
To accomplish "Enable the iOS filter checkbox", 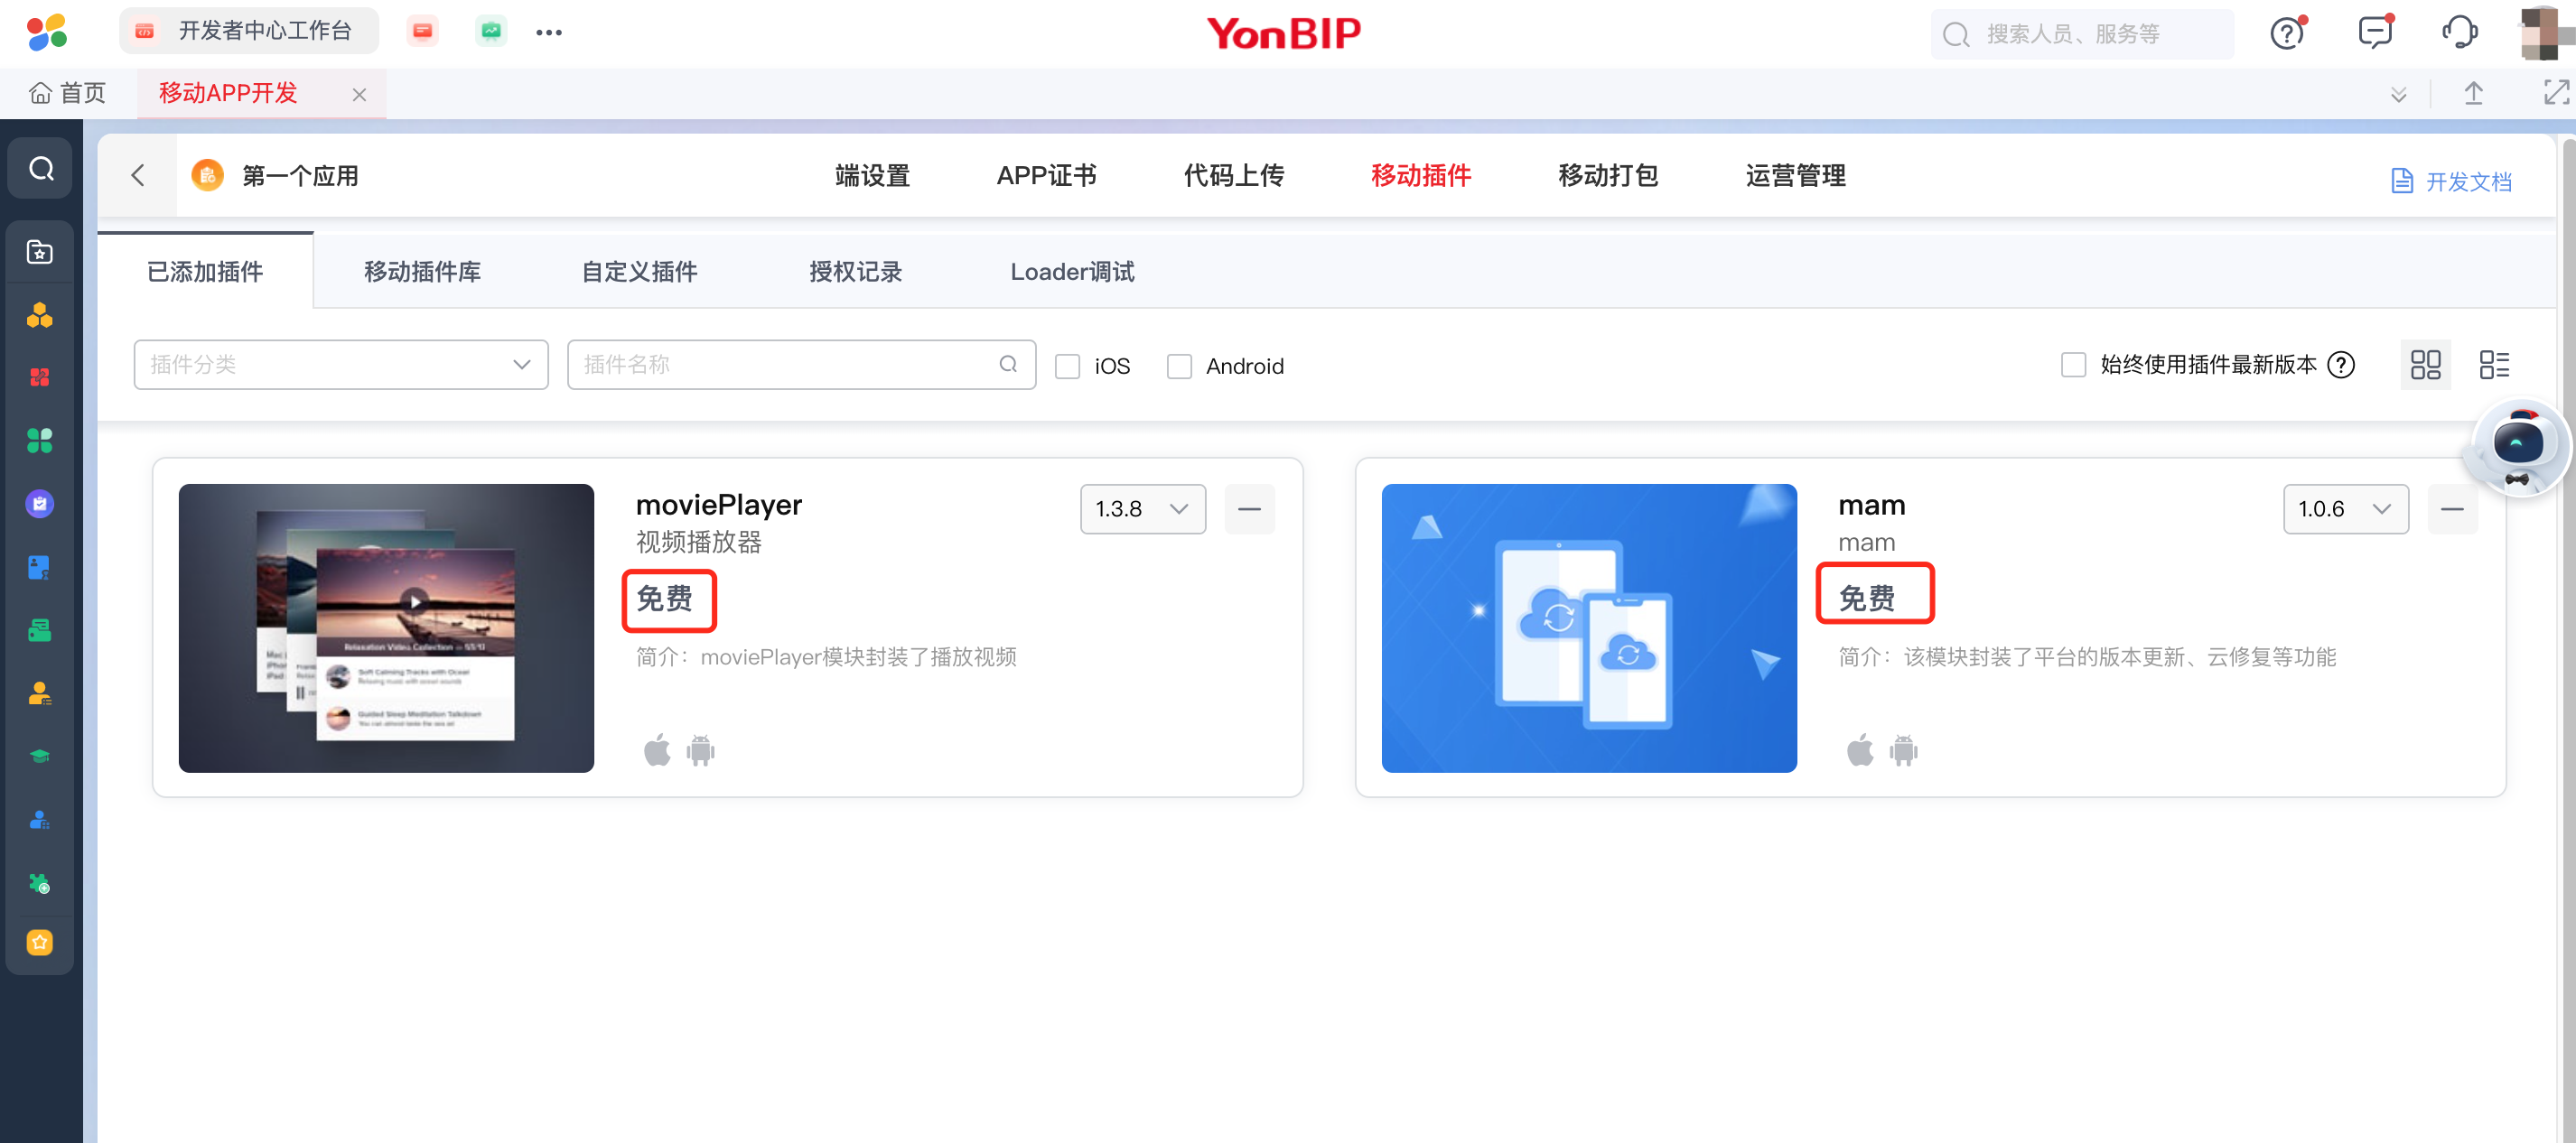I will (x=1067, y=366).
